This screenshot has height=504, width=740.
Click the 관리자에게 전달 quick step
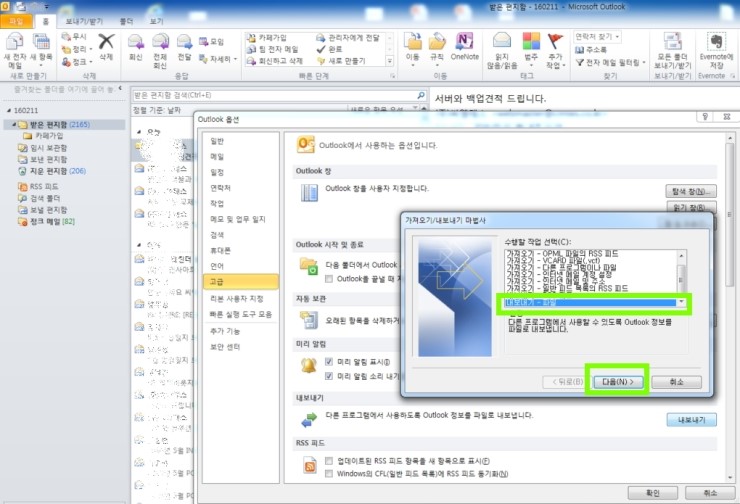(x=348, y=37)
